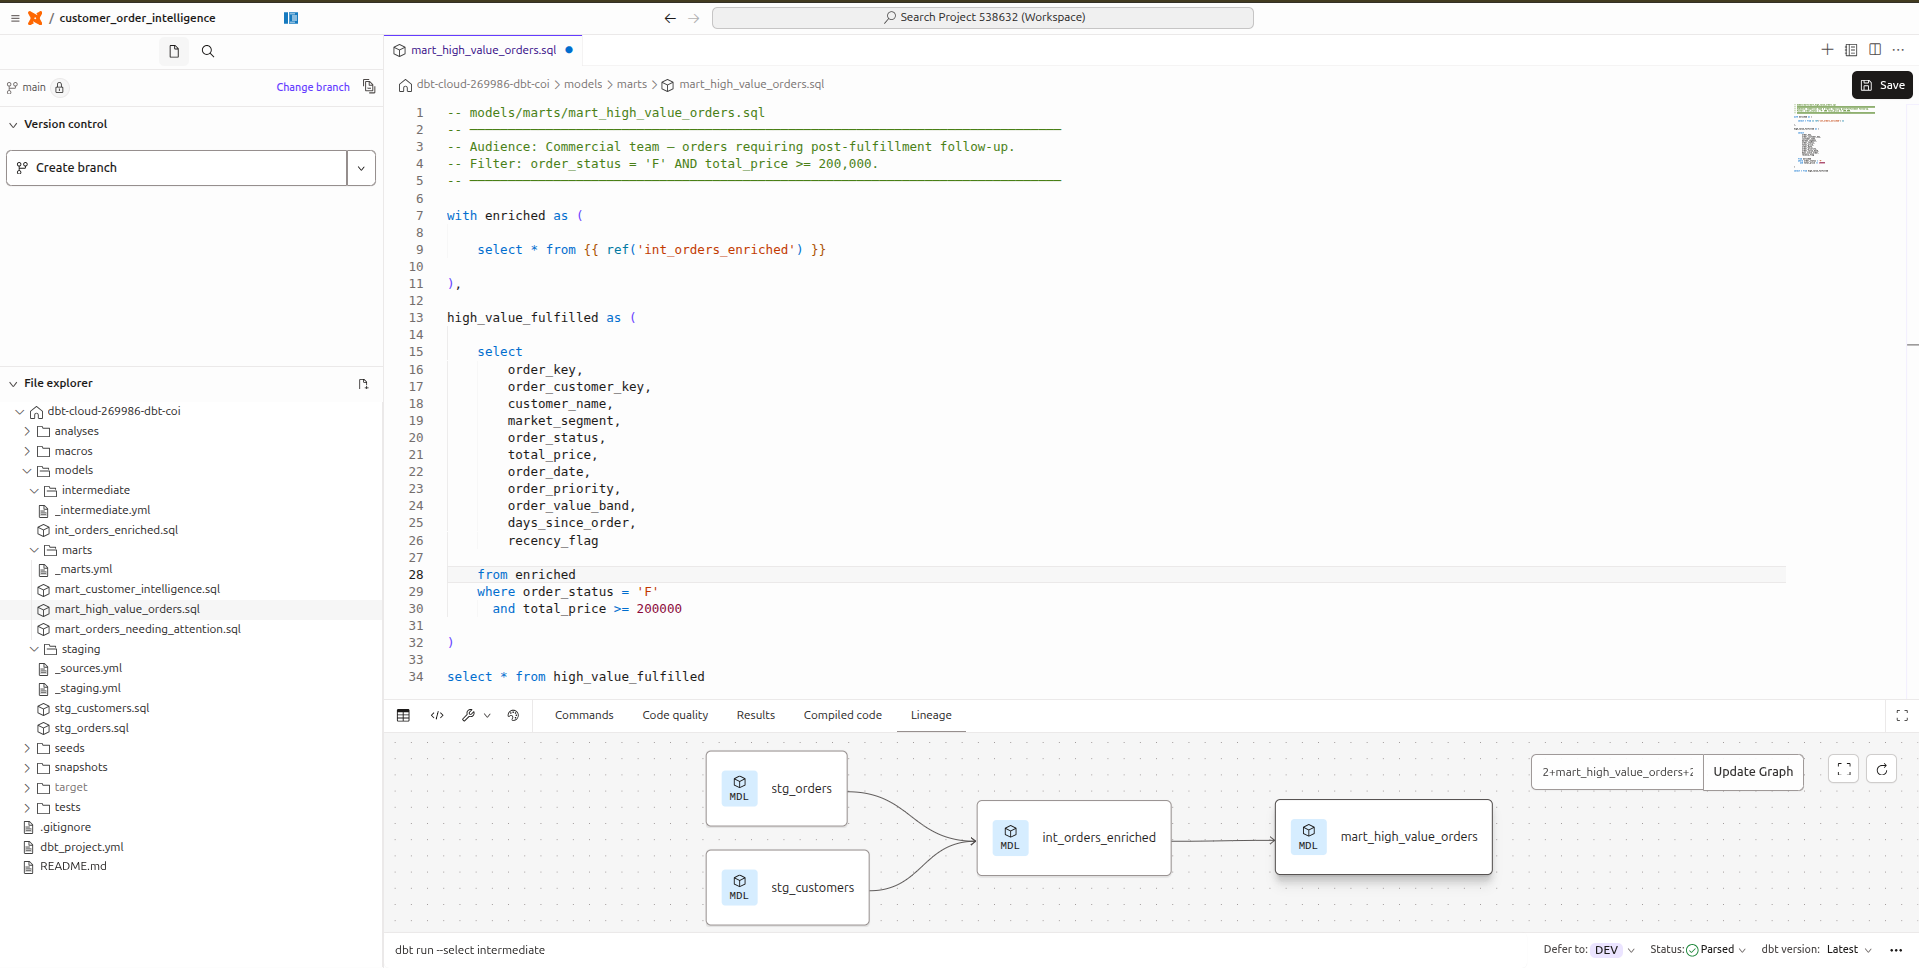Click the code brackets compile icon

point(437,715)
